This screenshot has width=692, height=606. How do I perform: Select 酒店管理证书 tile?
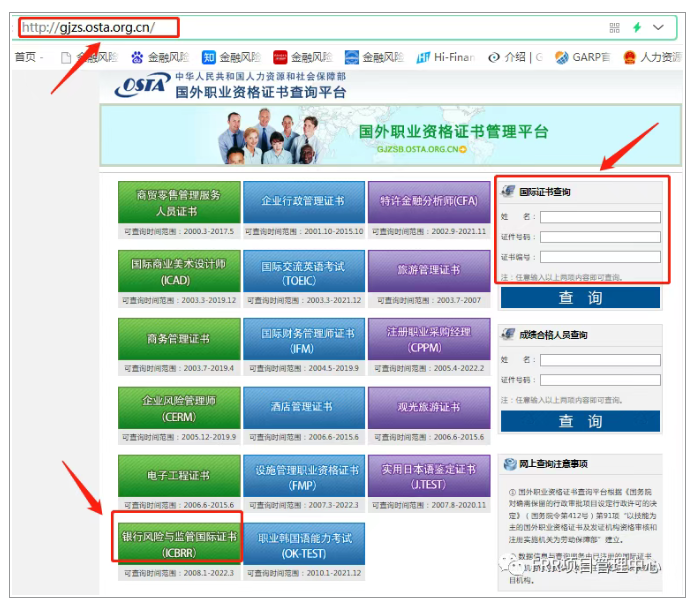pos(304,408)
